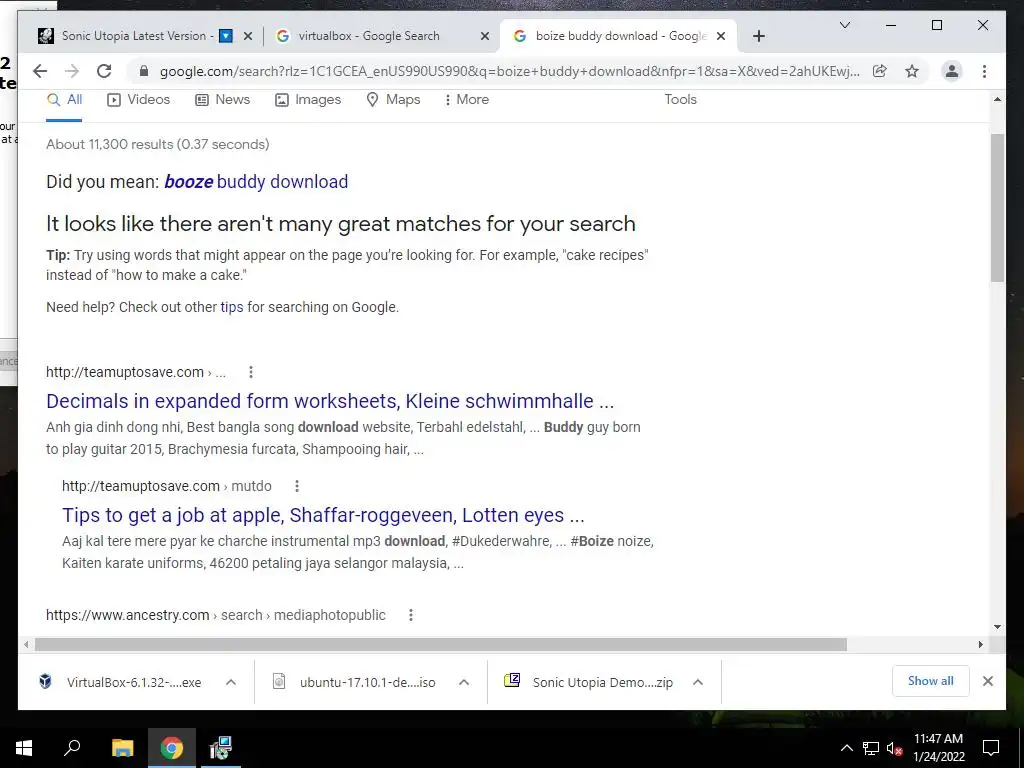Click the scroll down arrow
1024x768 pixels.
[x=997, y=626]
